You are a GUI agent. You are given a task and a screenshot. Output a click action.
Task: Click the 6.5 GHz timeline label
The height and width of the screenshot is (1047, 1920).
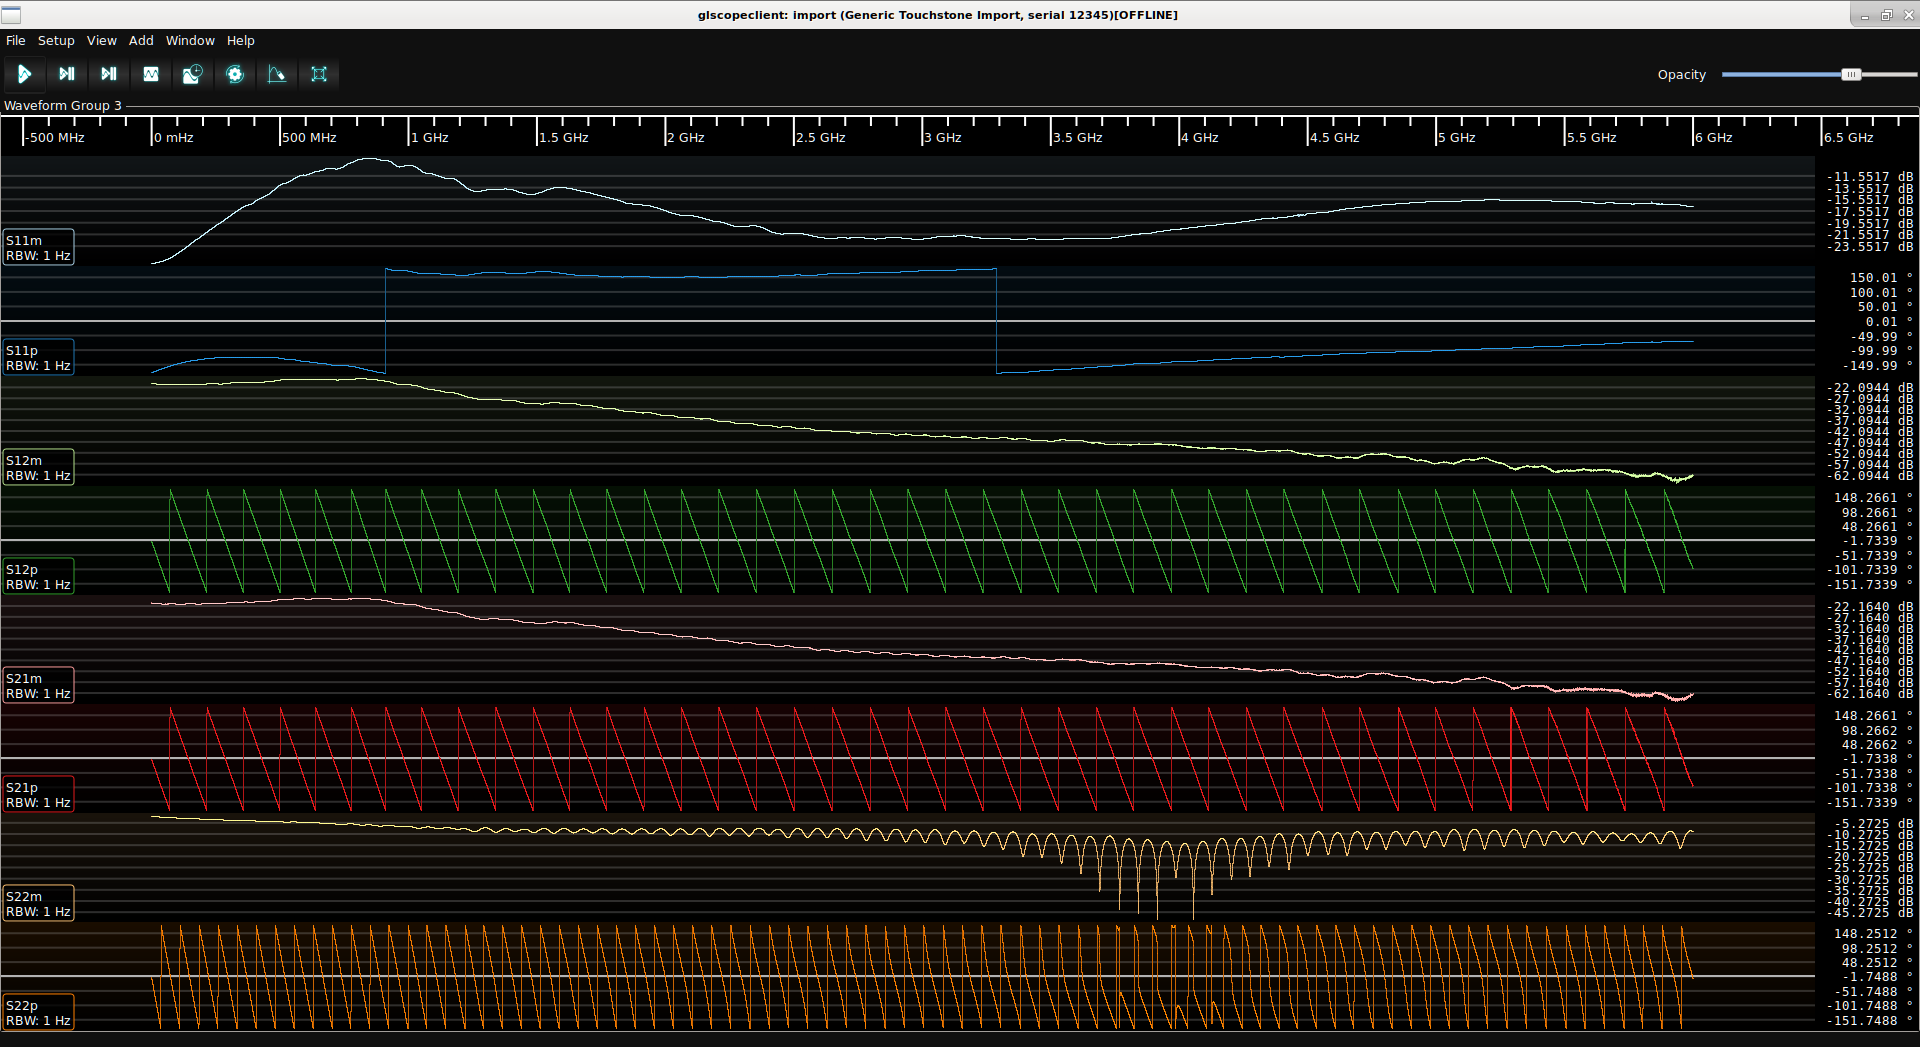(1849, 138)
